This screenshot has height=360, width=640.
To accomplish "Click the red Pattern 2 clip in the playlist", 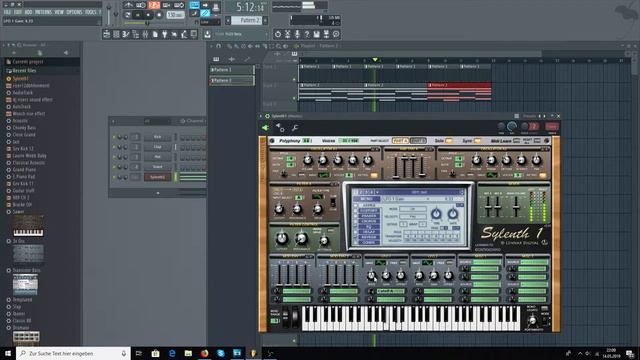I will (x=459, y=92).
